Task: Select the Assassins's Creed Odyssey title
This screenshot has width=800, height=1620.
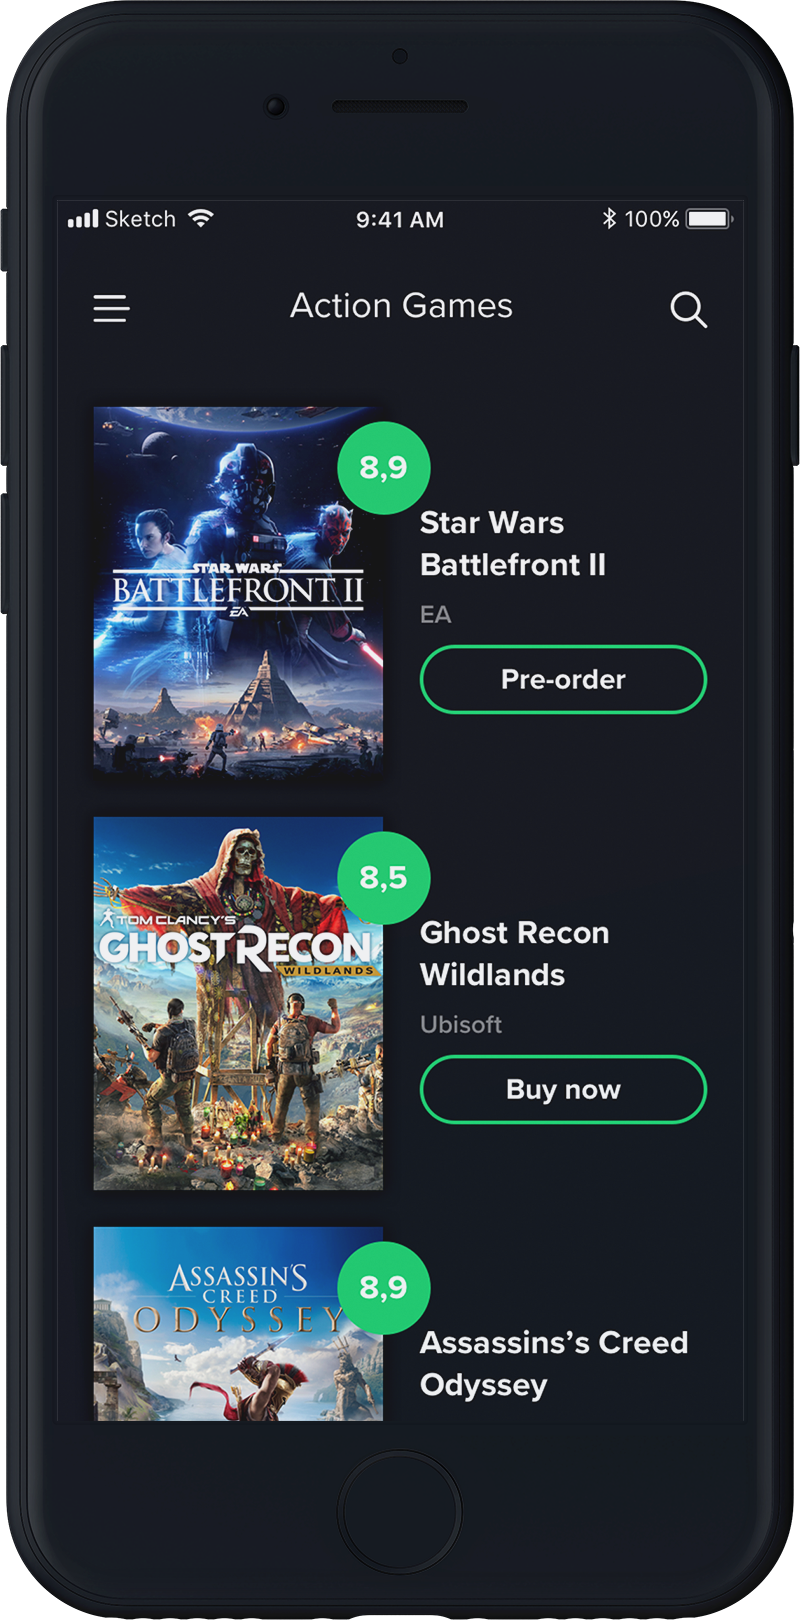Action: coord(554,1364)
